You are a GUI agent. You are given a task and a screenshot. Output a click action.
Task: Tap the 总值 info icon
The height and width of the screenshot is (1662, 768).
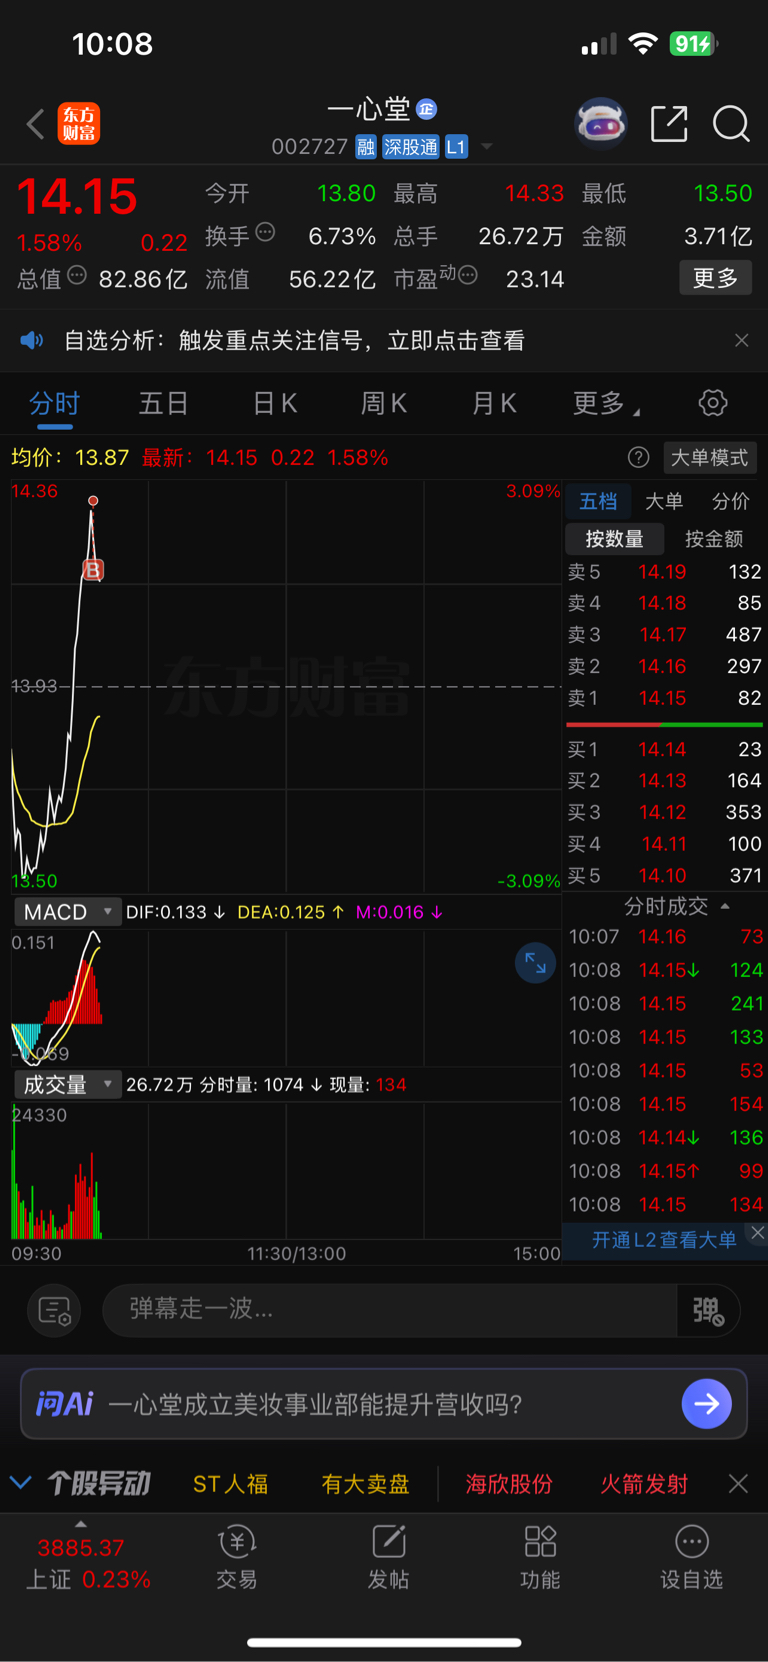tap(77, 275)
